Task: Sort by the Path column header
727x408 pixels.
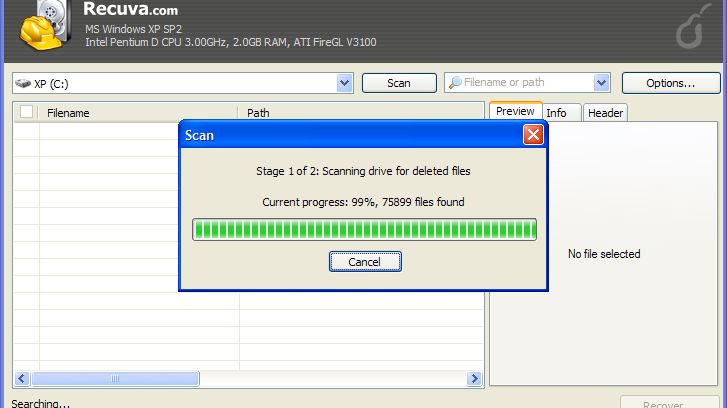Action: pos(361,113)
